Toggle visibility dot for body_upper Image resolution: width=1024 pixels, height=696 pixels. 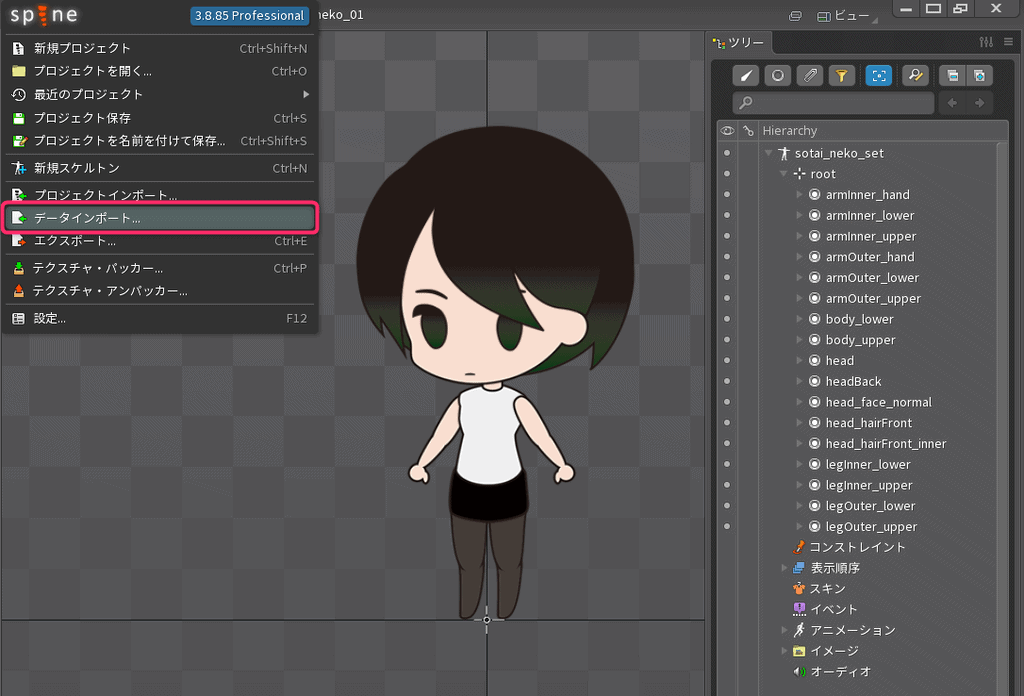[727, 340]
